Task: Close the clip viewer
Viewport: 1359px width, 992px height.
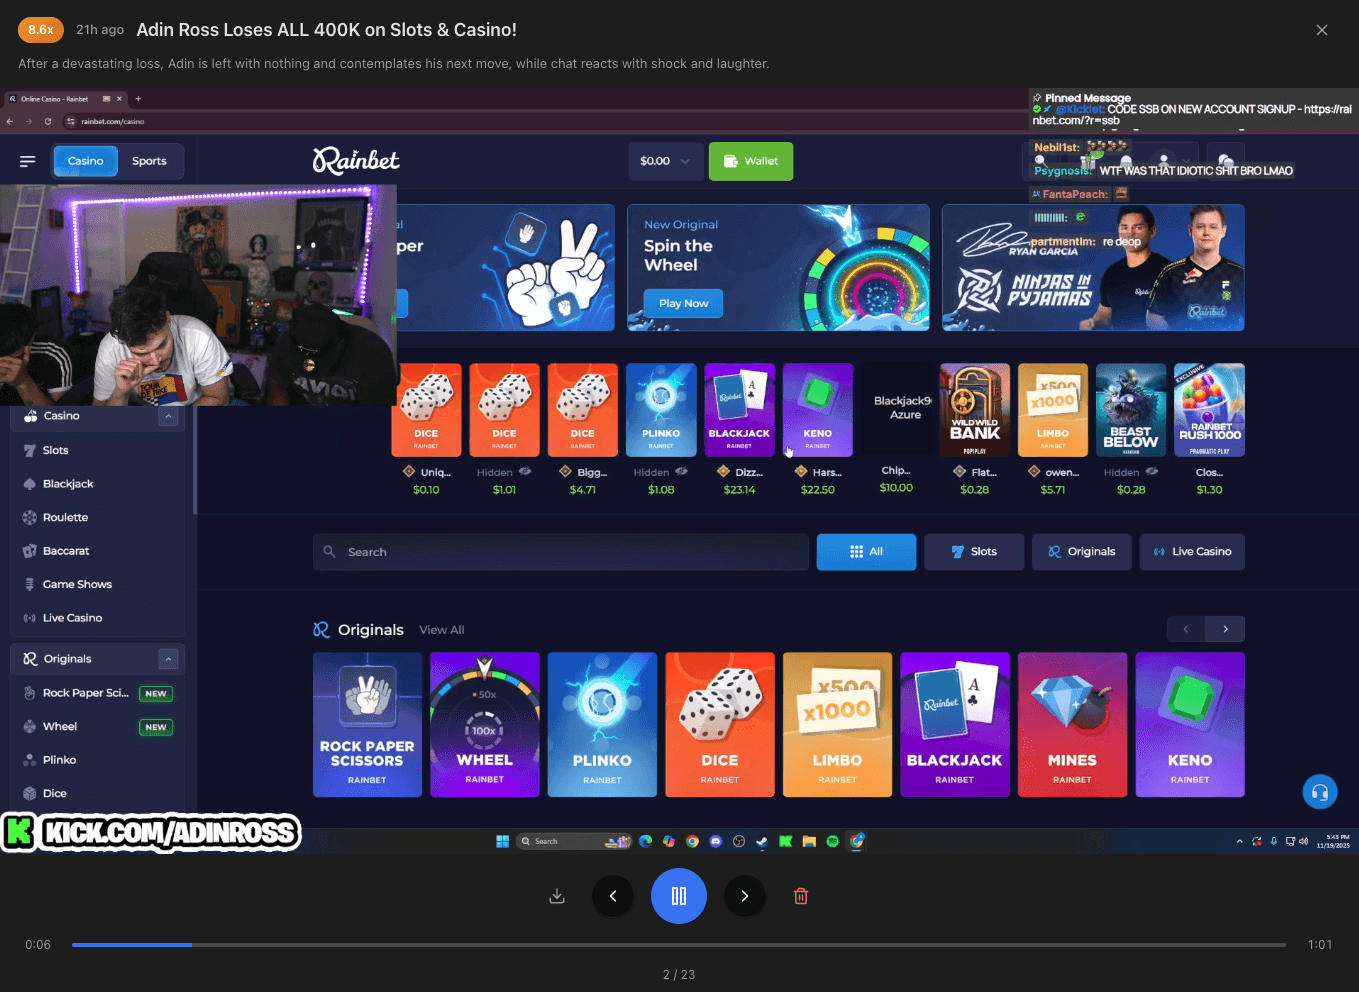Action: pos(1322,30)
